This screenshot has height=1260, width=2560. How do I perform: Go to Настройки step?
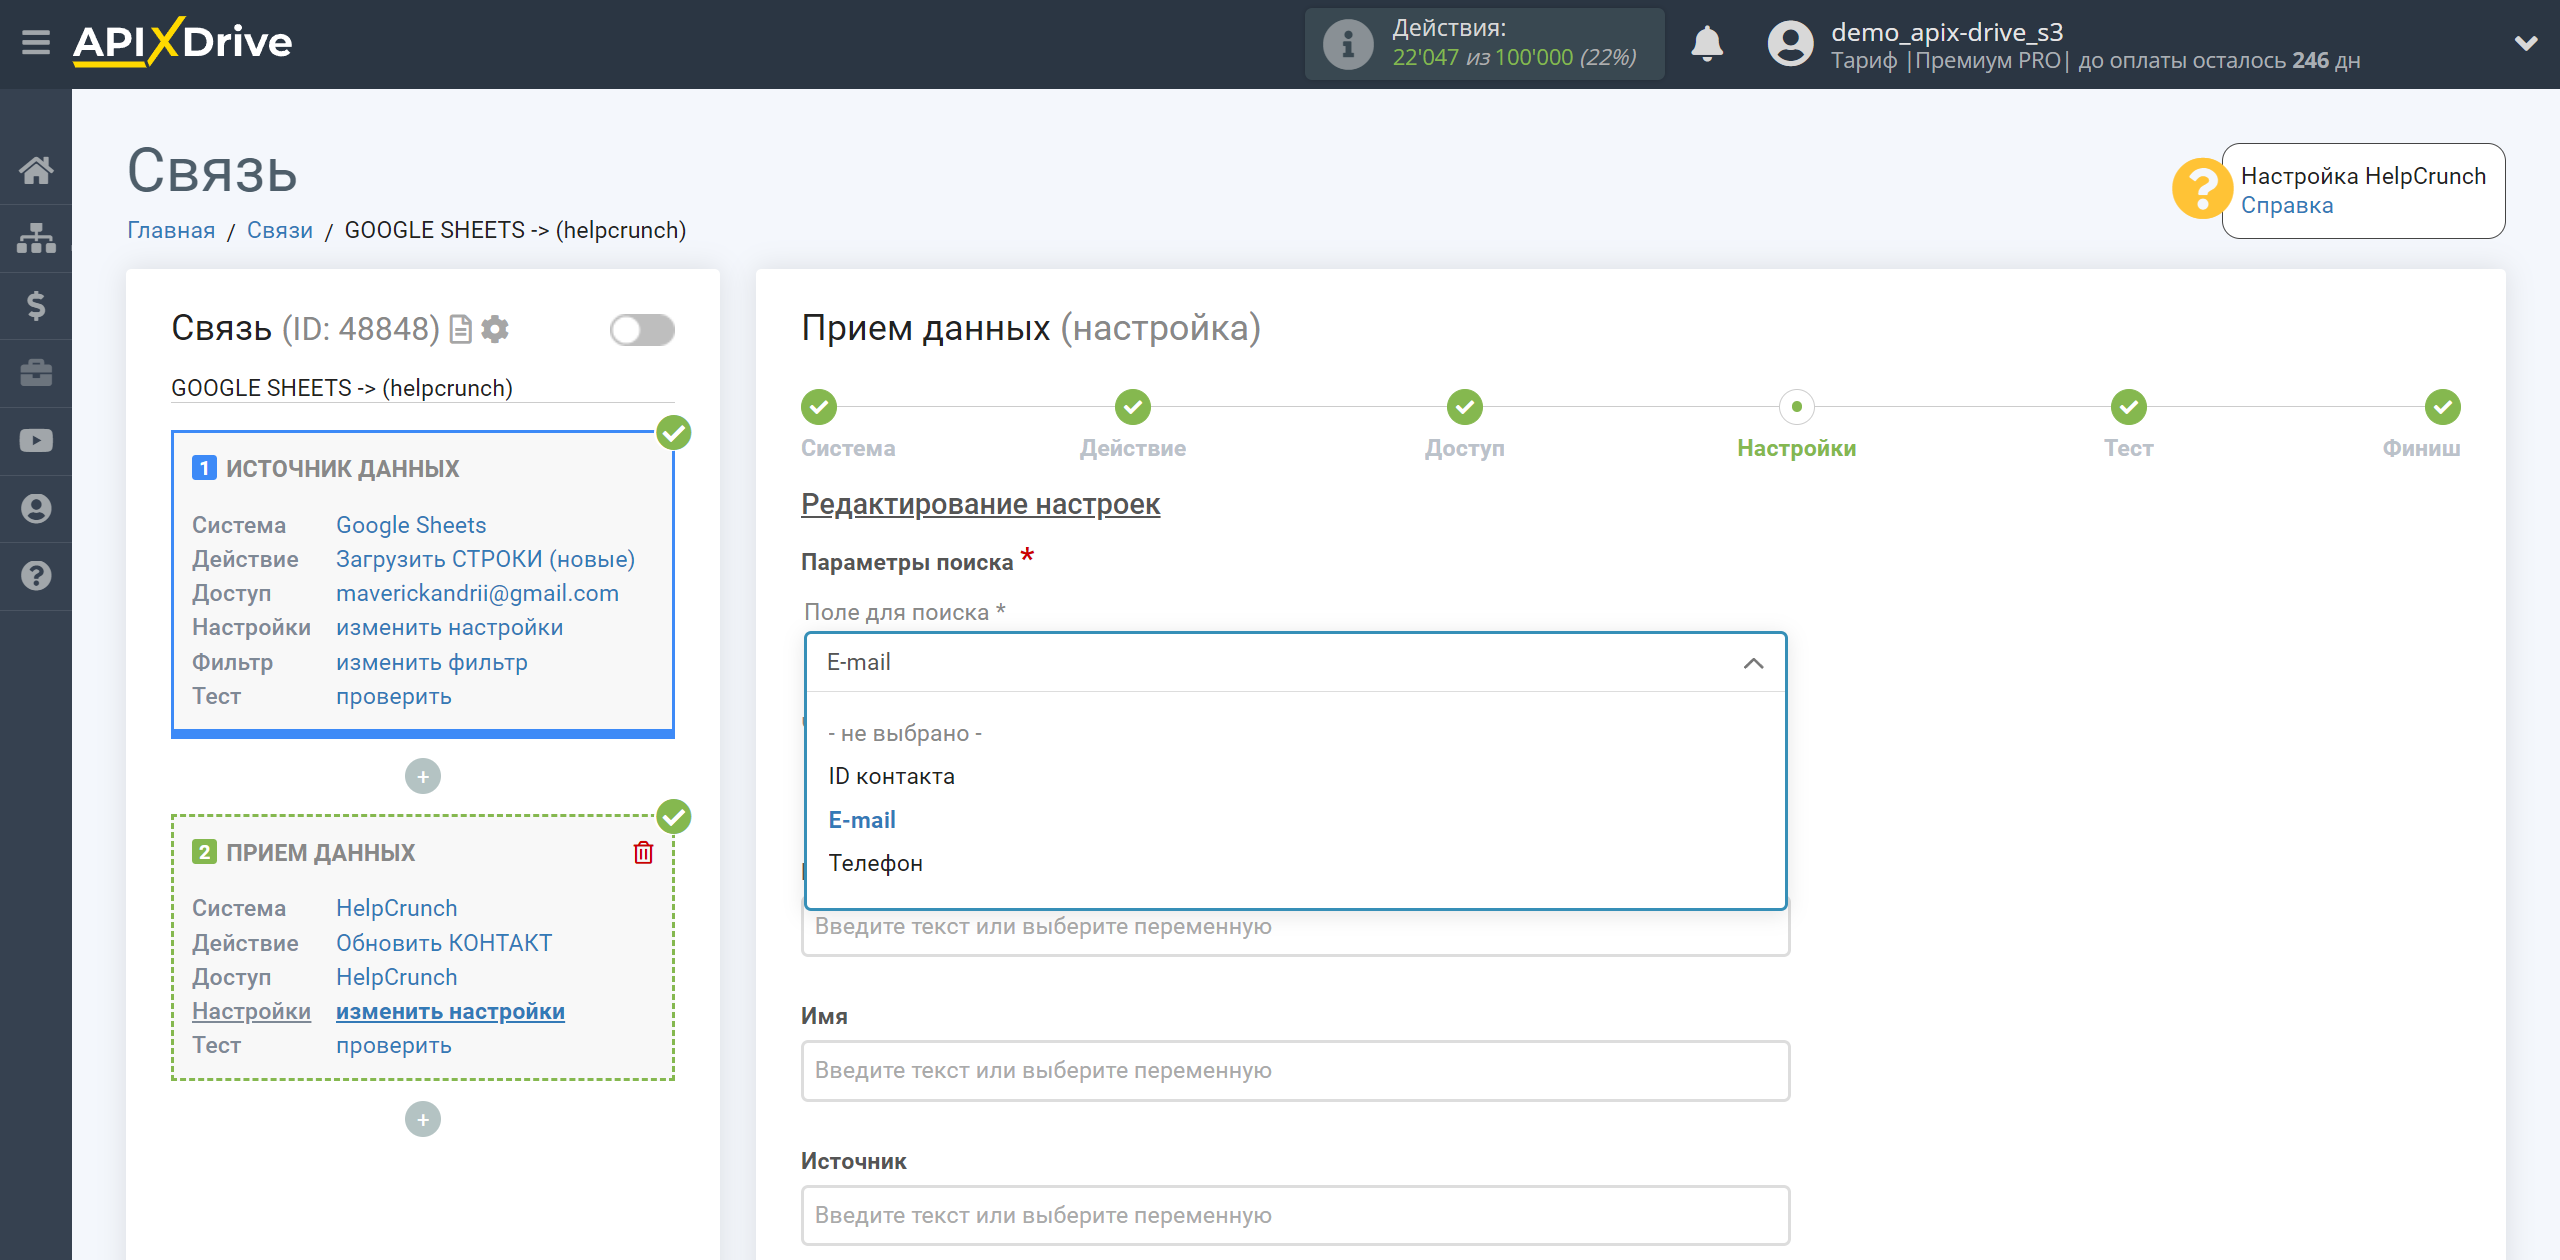pos(1797,407)
